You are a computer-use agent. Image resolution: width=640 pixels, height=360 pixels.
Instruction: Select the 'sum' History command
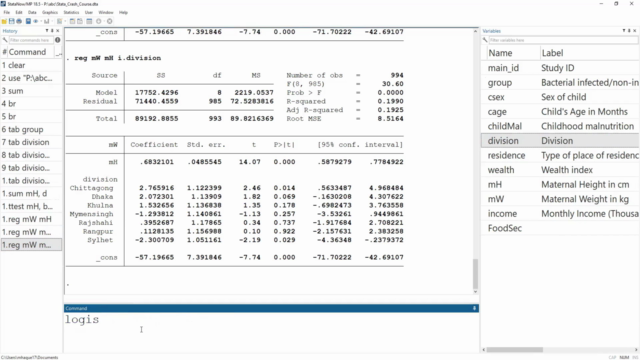point(31,91)
